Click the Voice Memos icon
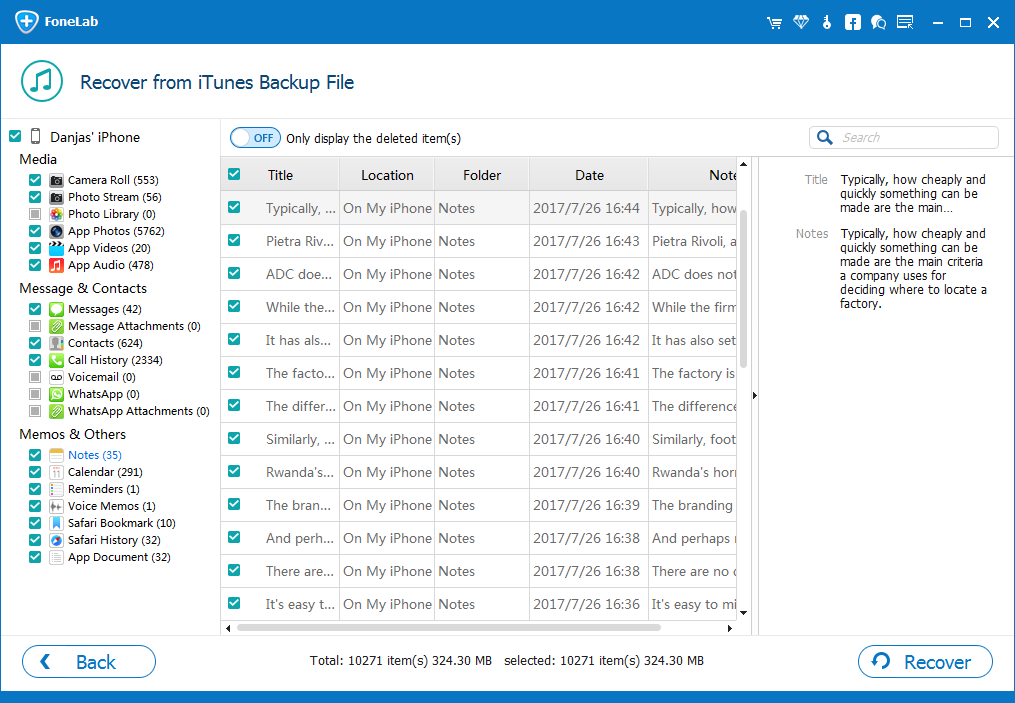 click(56, 506)
